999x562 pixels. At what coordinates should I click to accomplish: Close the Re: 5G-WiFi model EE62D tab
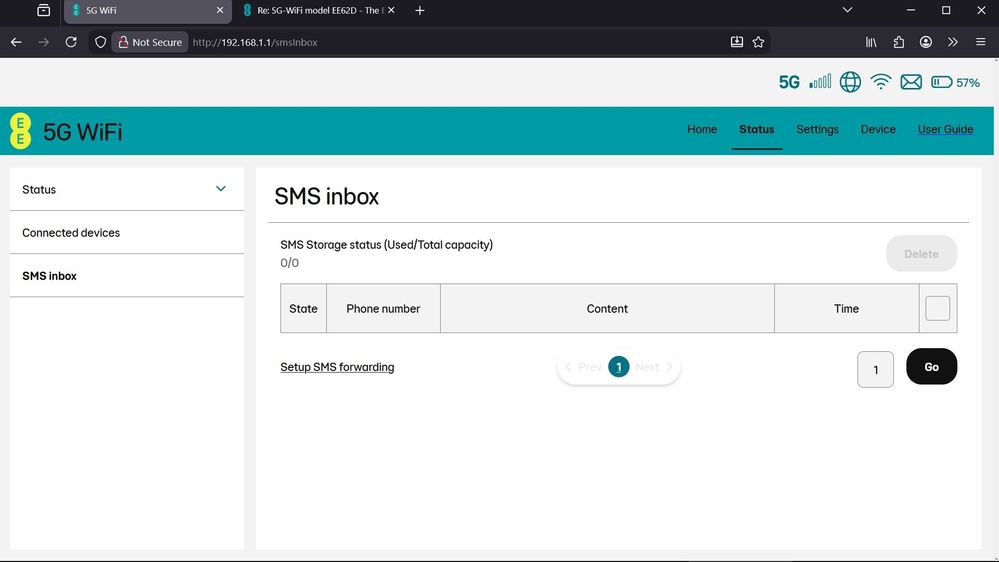coord(391,10)
